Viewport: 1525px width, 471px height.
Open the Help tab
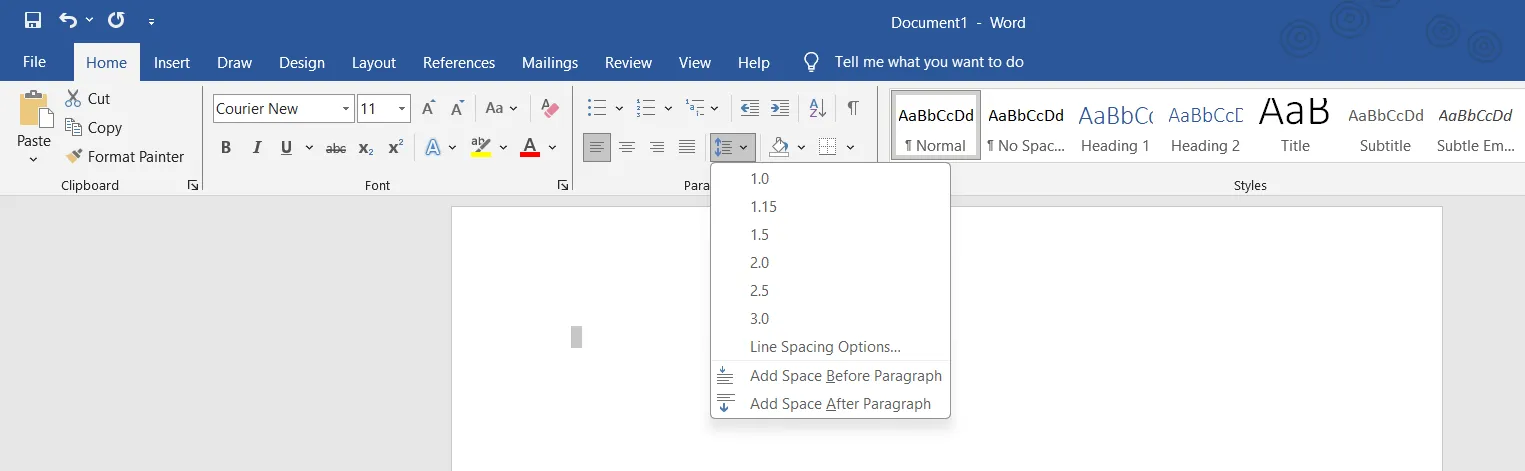tap(754, 62)
